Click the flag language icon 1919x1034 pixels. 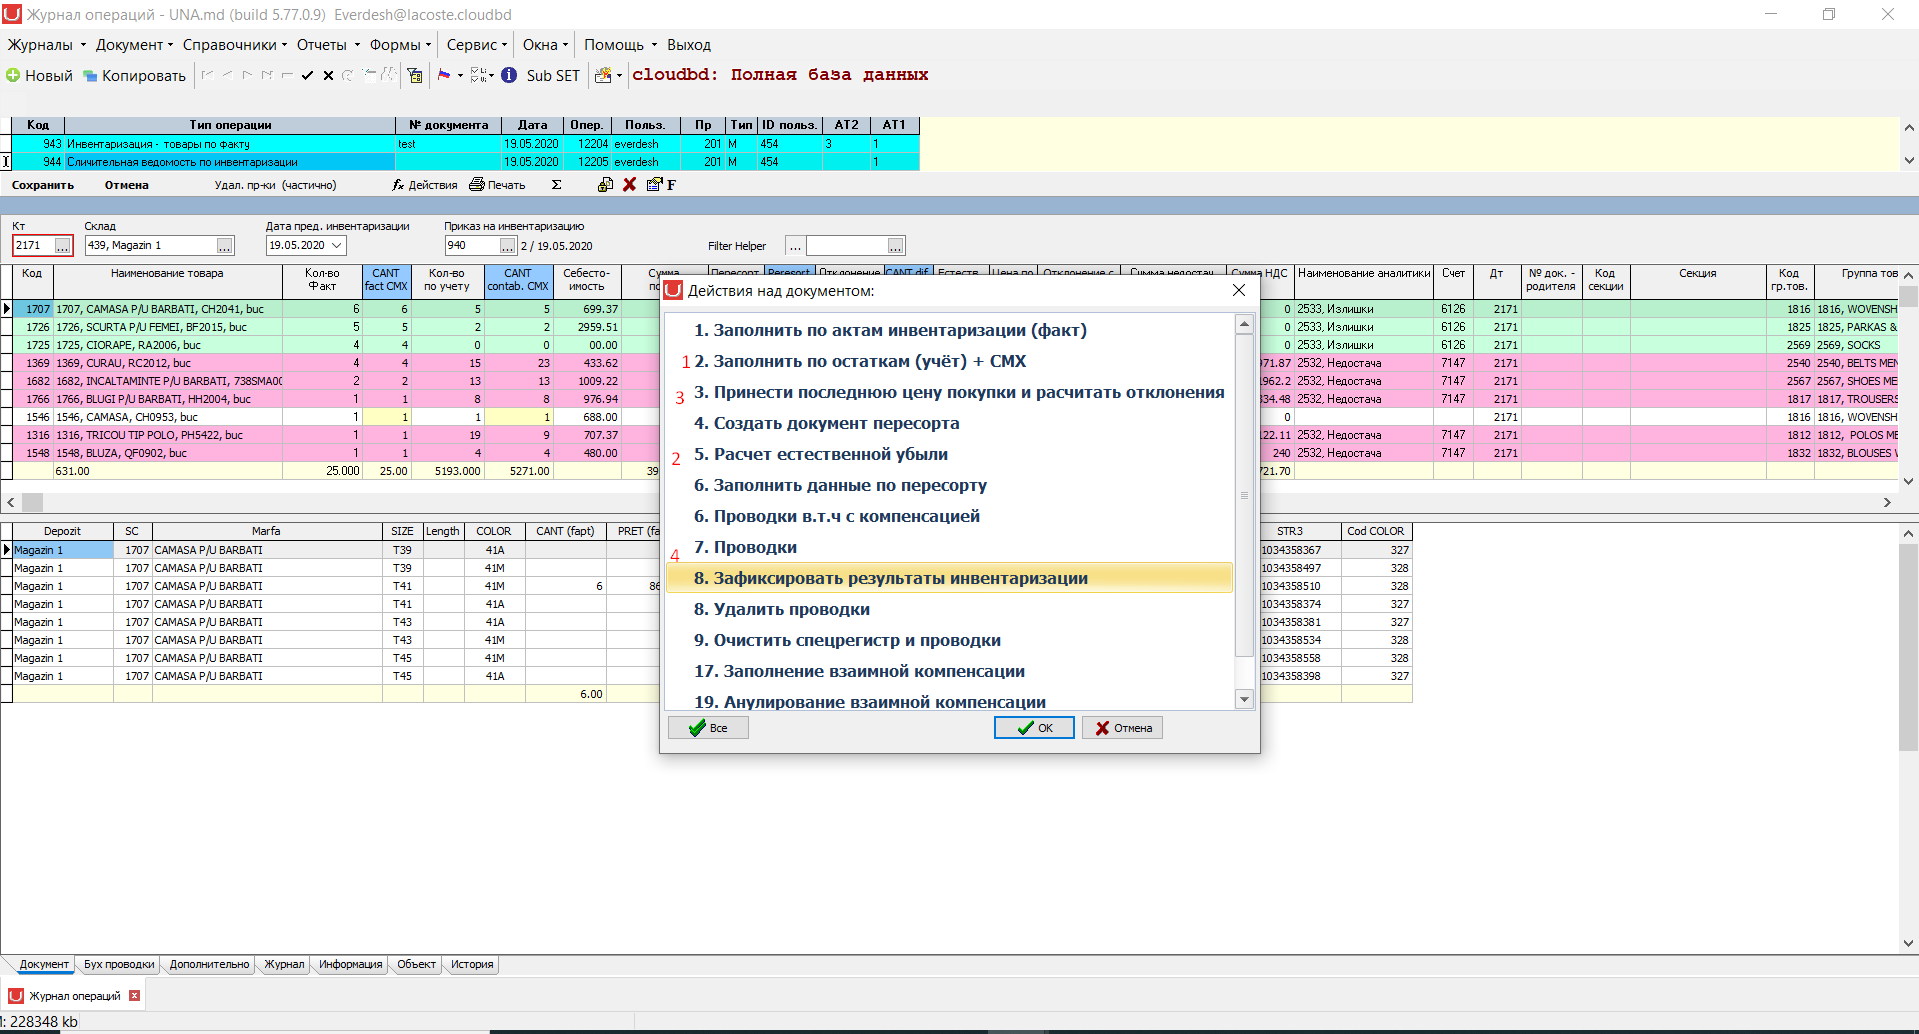[444, 75]
